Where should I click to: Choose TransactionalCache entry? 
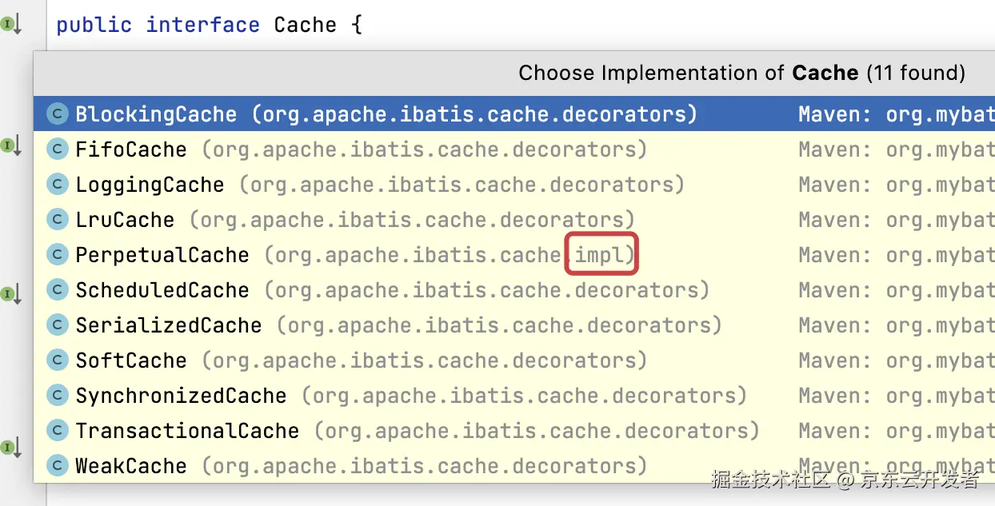pyautogui.click(x=514, y=430)
